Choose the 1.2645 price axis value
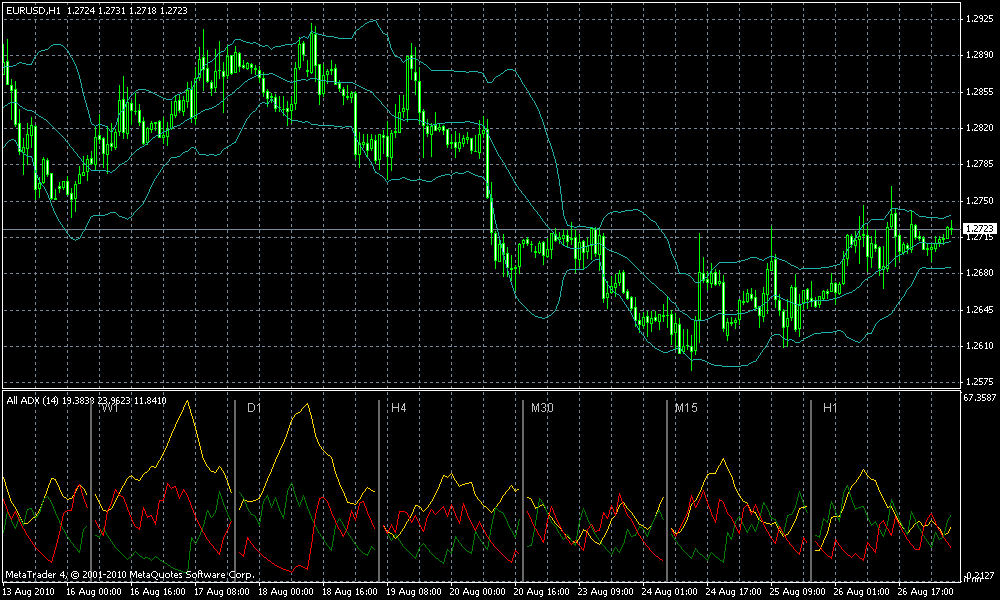 [981, 310]
